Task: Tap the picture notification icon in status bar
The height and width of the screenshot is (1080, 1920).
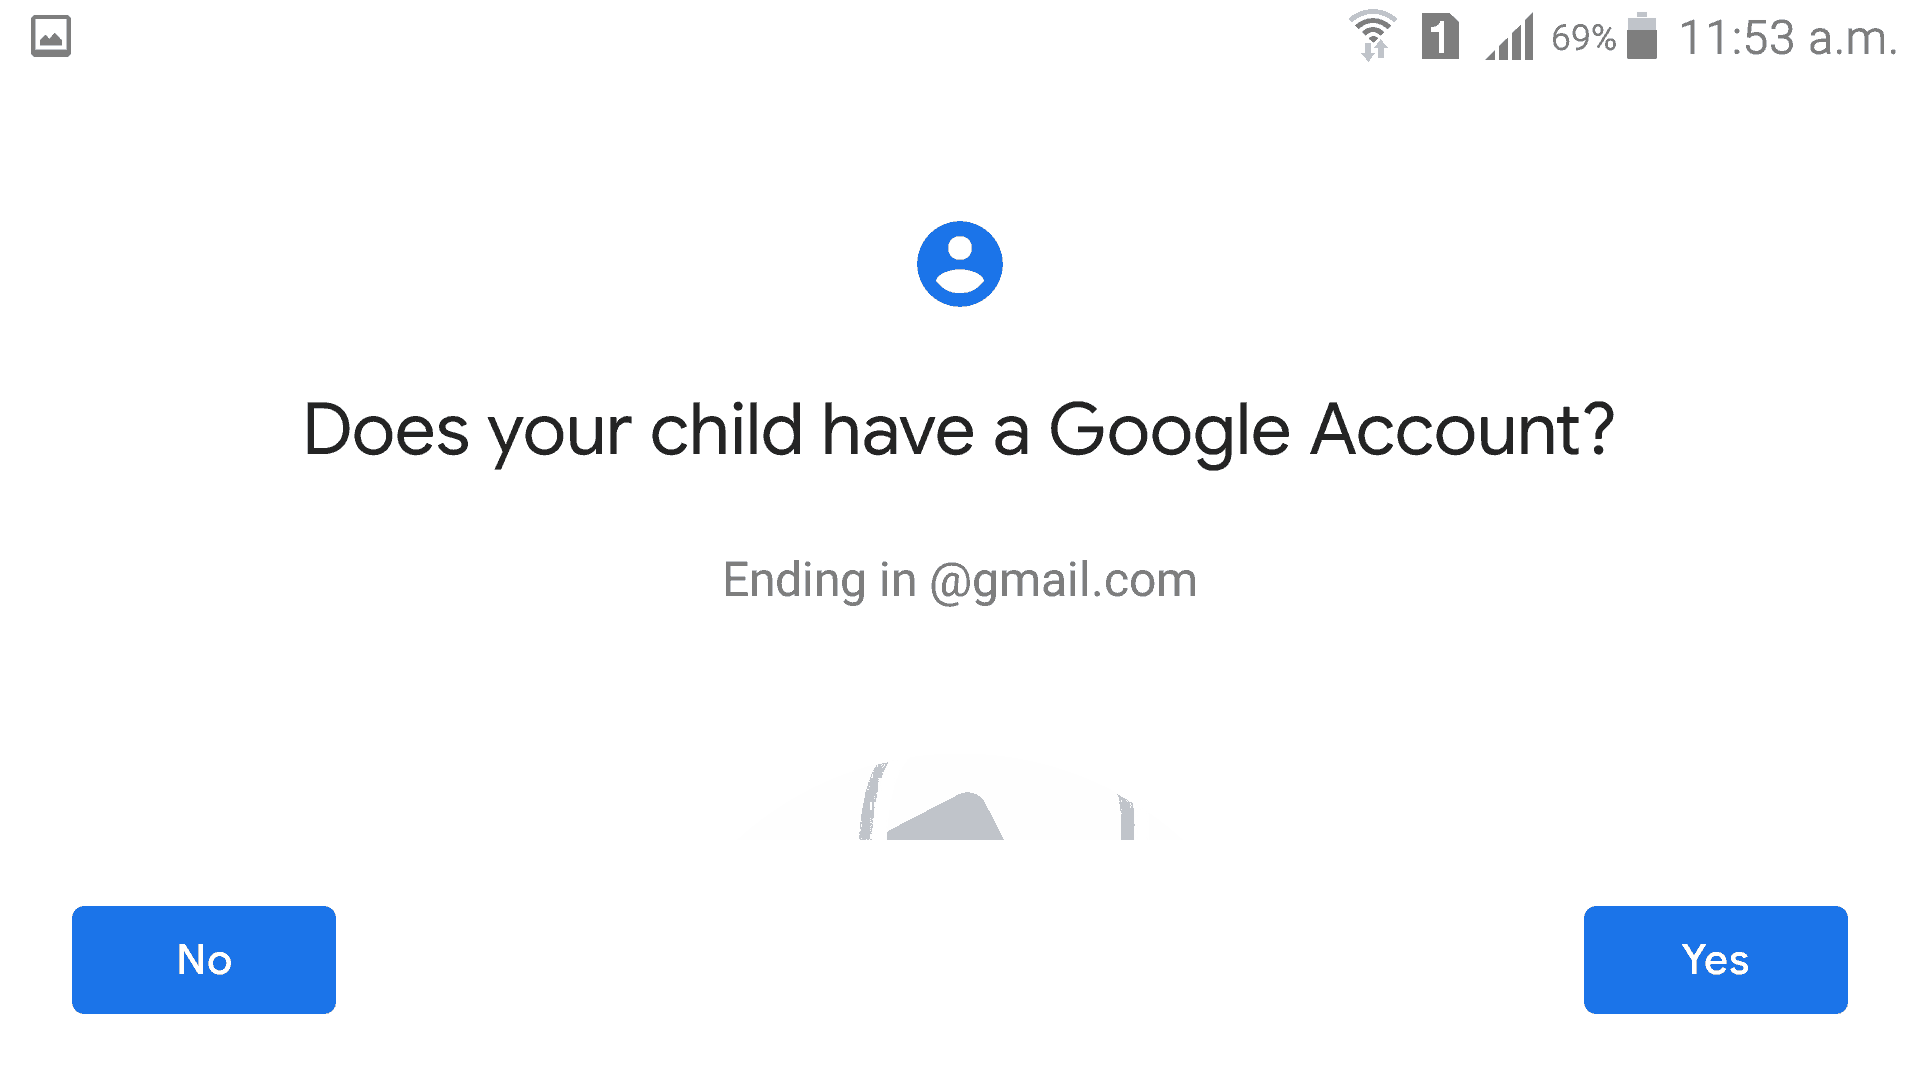Action: [51, 37]
